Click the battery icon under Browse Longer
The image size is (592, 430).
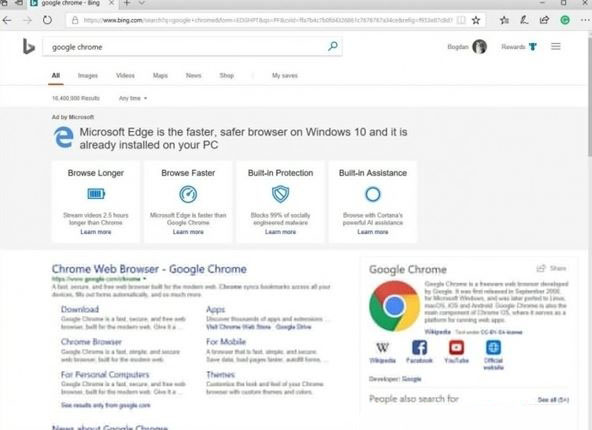coord(96,194)
